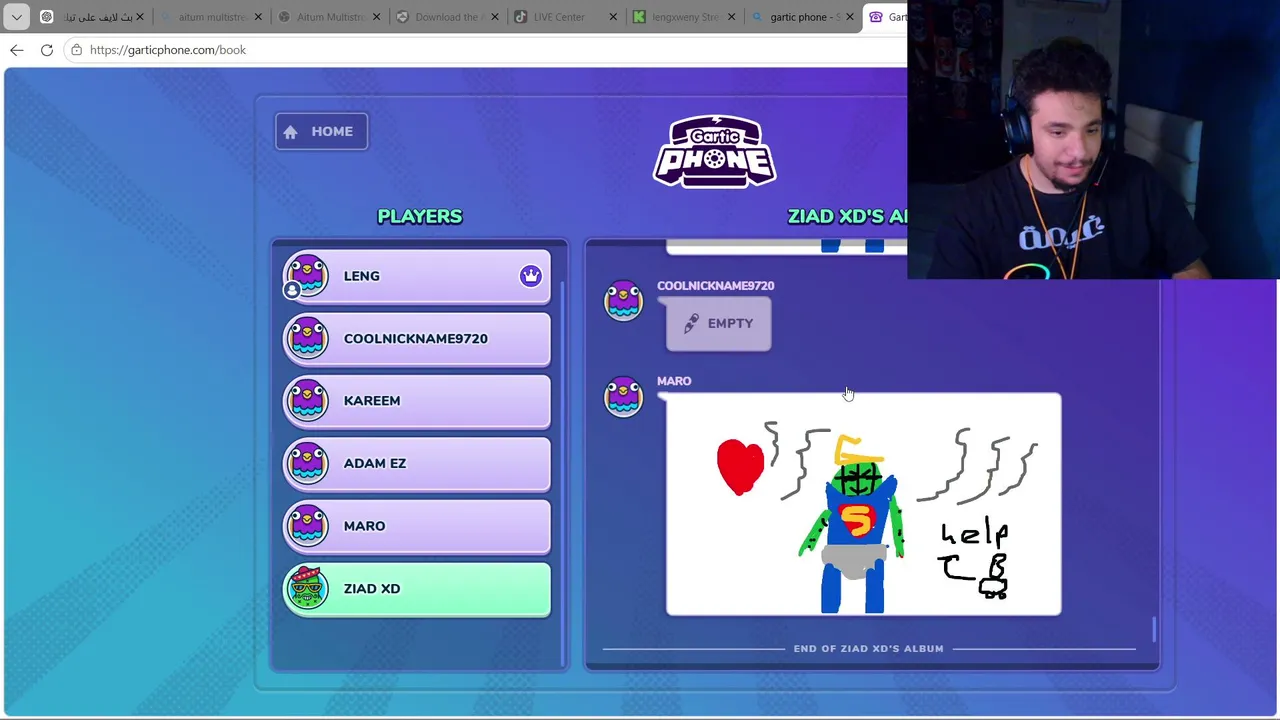Select player LENG in the players list
1280x720 pixels.
tap(416, 276)
